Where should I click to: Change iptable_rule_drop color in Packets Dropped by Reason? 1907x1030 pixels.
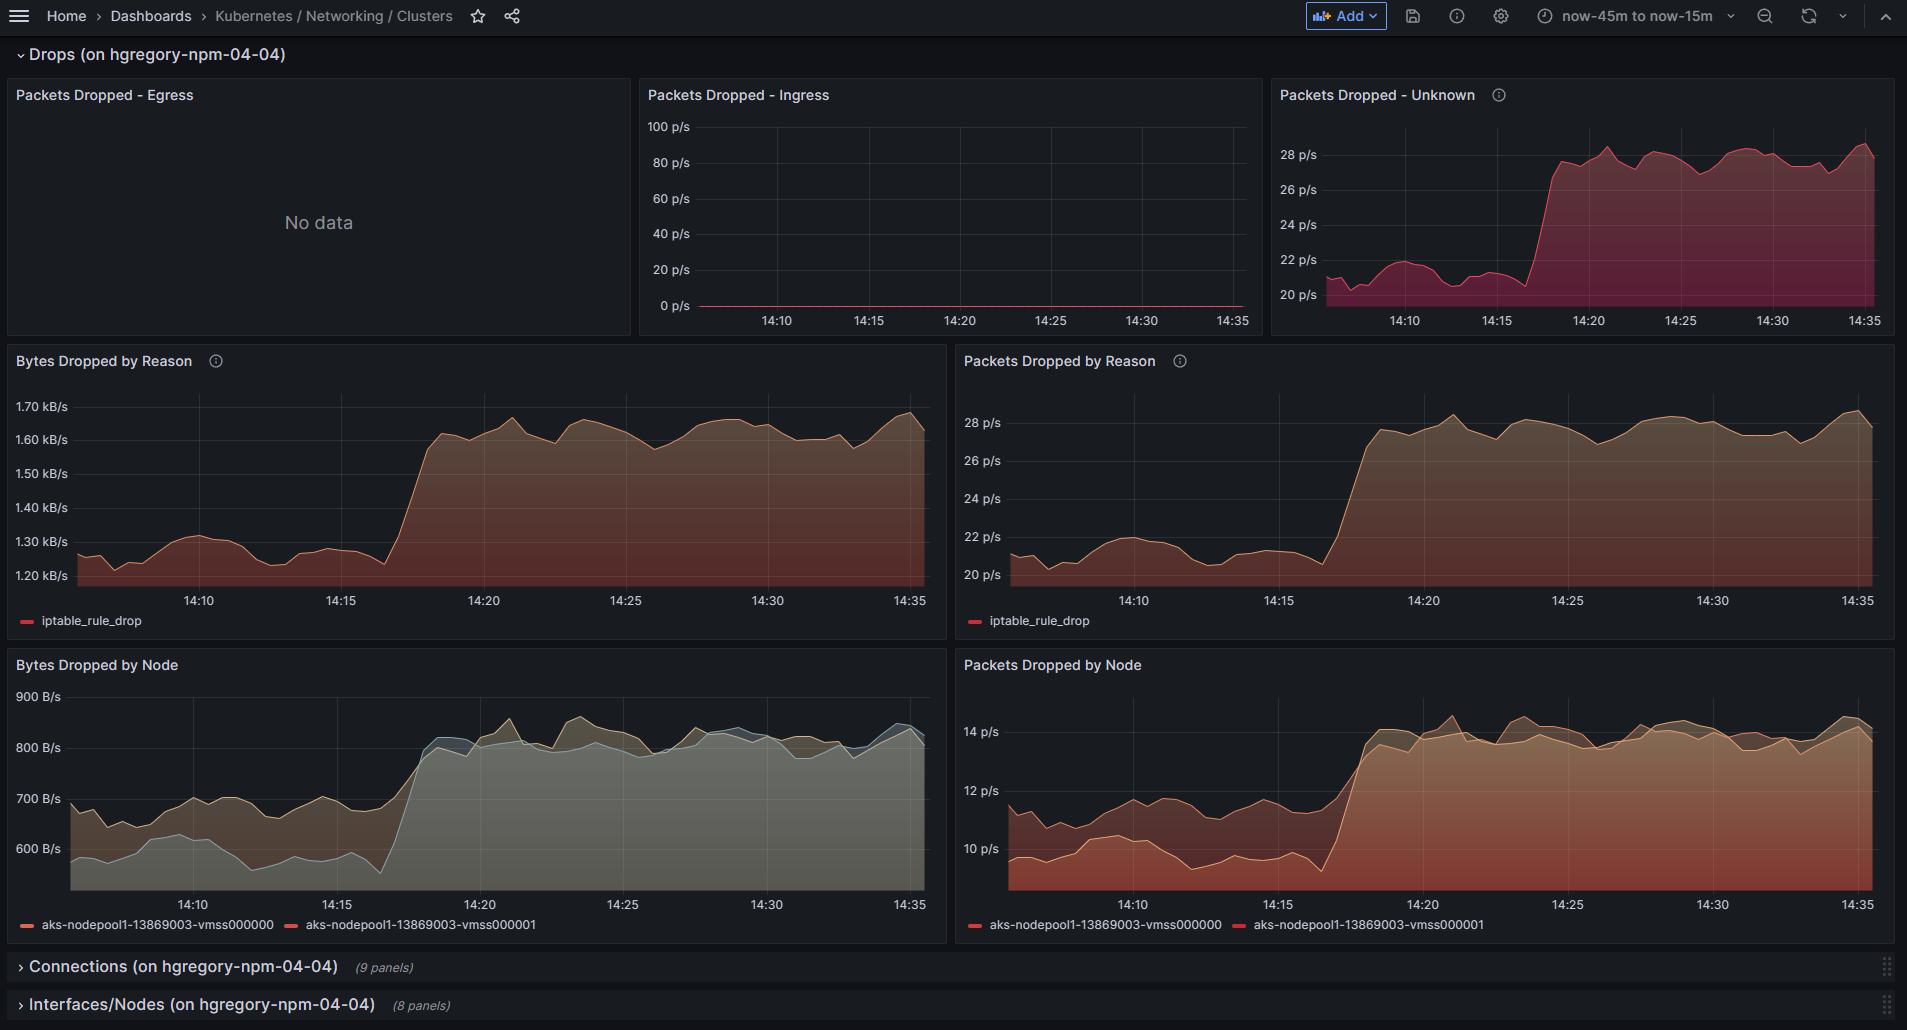(x=975, y=622)
